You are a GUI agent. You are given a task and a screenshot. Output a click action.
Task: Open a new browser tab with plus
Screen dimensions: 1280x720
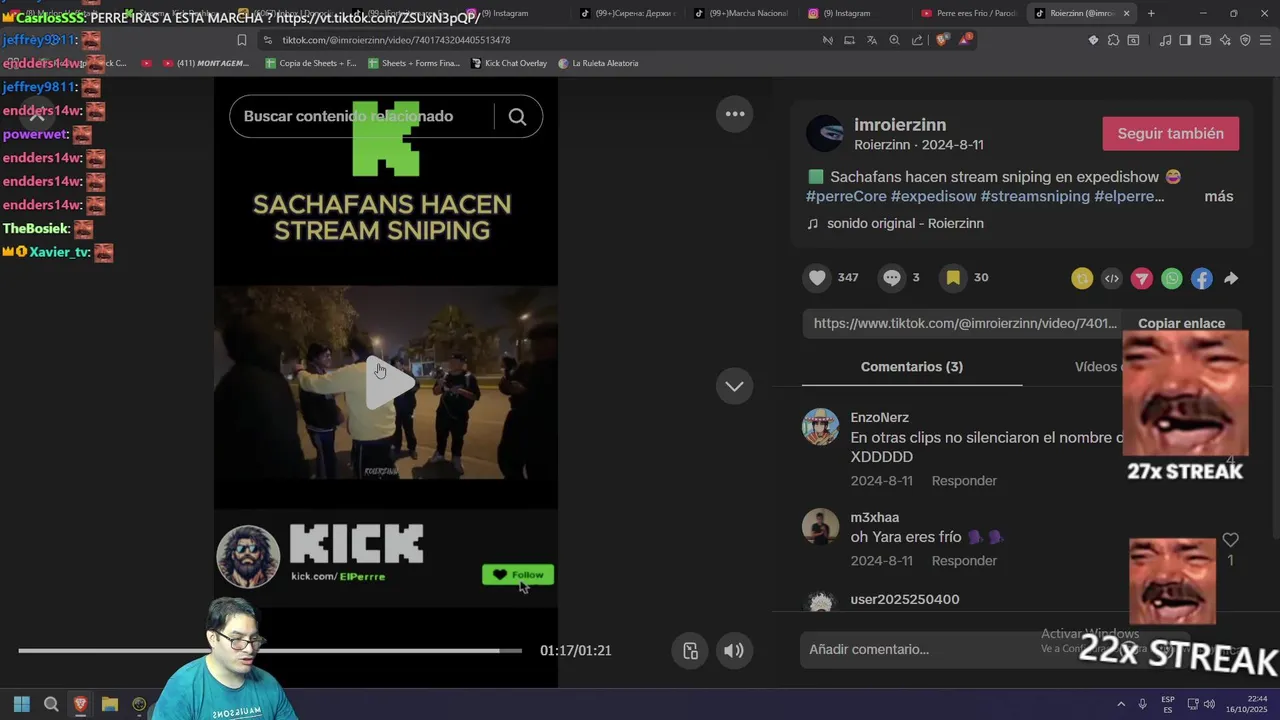1151,13
